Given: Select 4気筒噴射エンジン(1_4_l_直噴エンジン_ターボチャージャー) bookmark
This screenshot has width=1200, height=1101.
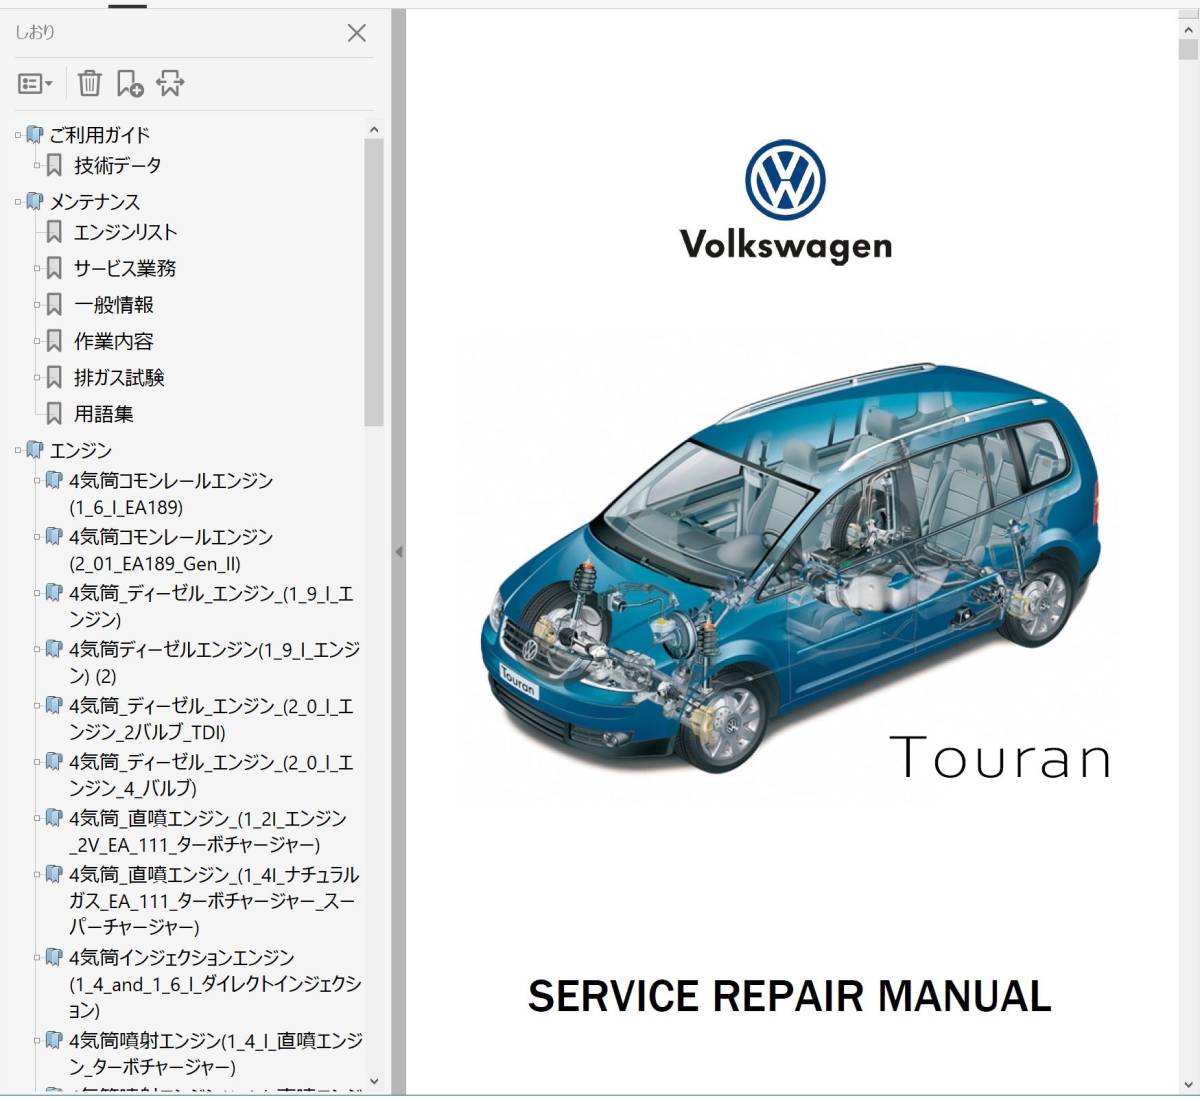Looking at the screenshot, I should tap(215, 1054).
